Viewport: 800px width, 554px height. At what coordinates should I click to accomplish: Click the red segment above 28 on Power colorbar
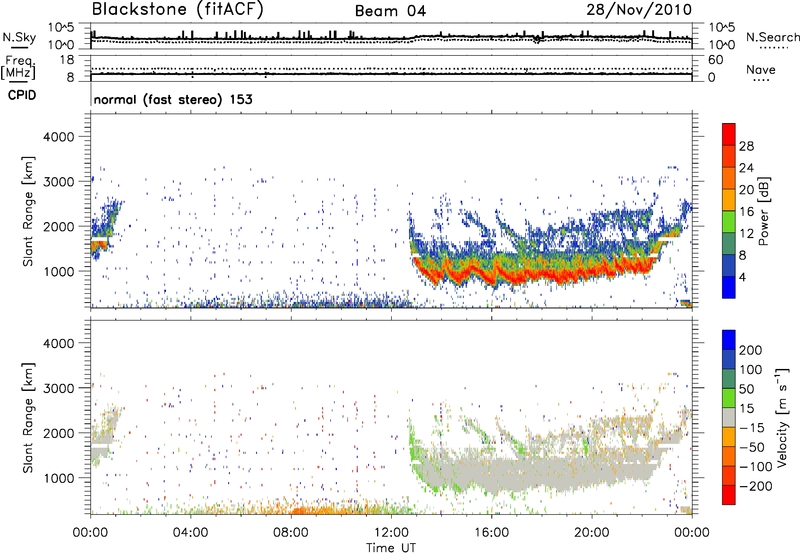[729, 134]
